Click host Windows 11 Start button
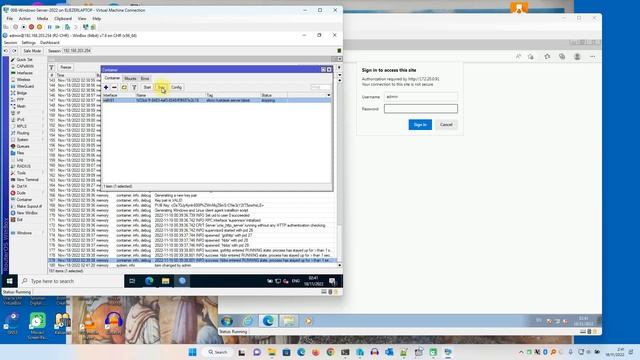The height and width of the screenshot is (360, 640). [x=193, y=352]
